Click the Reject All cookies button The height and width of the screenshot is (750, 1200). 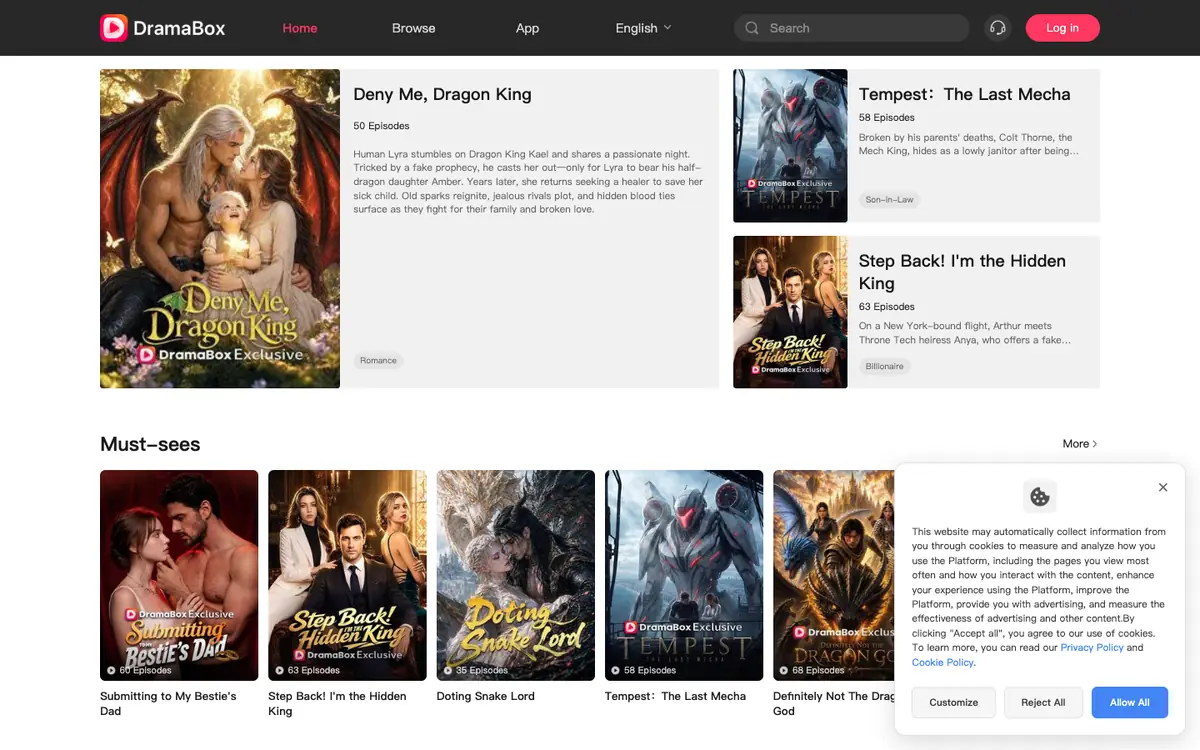coord(1043,702)
